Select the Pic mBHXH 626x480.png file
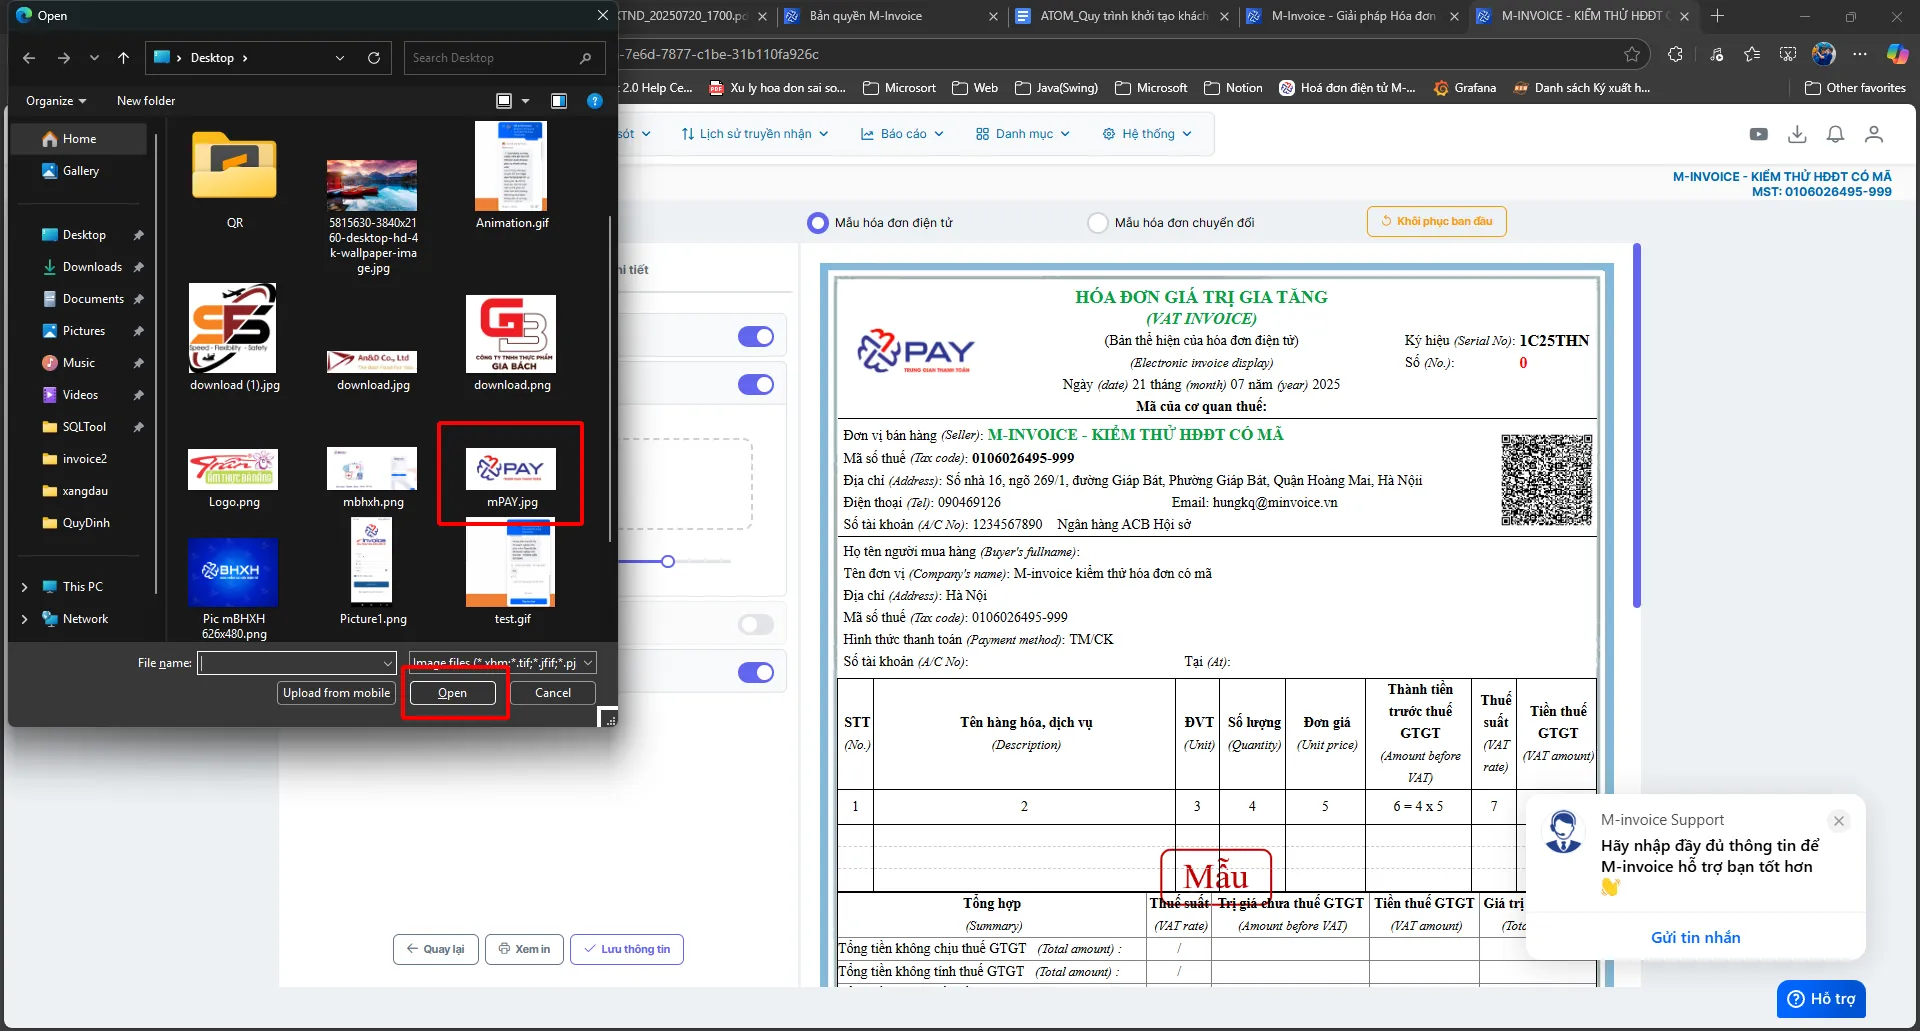 (234, 589)
